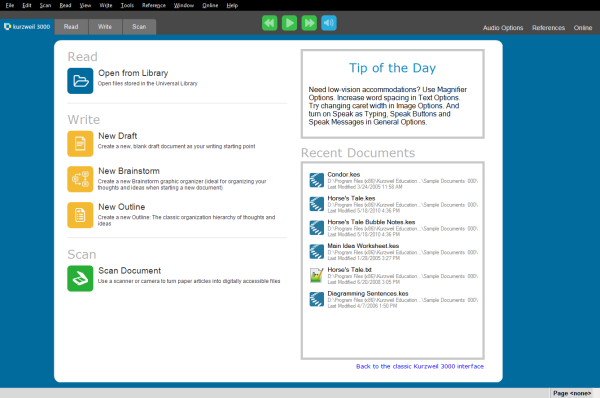Open the View menu
Viewport: 600px width, 398px height.
tap(85, 5)
